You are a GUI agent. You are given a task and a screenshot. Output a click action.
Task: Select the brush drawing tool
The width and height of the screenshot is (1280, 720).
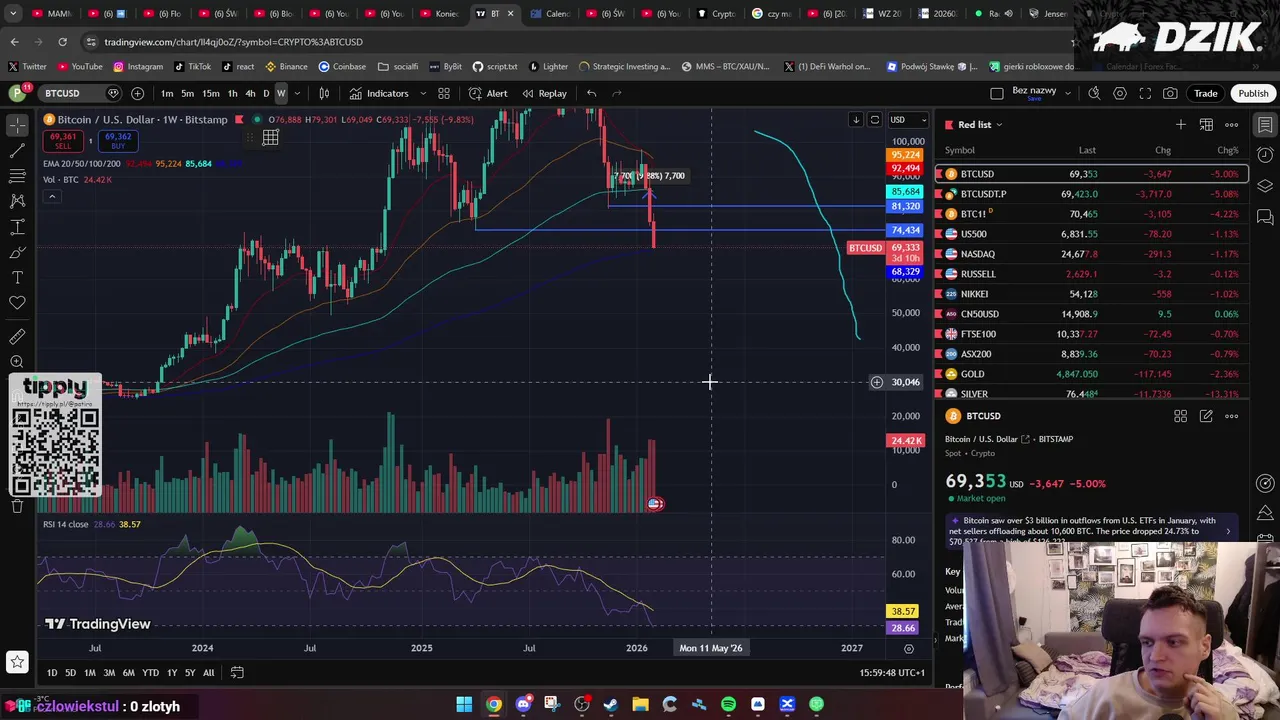coord(17,252)
